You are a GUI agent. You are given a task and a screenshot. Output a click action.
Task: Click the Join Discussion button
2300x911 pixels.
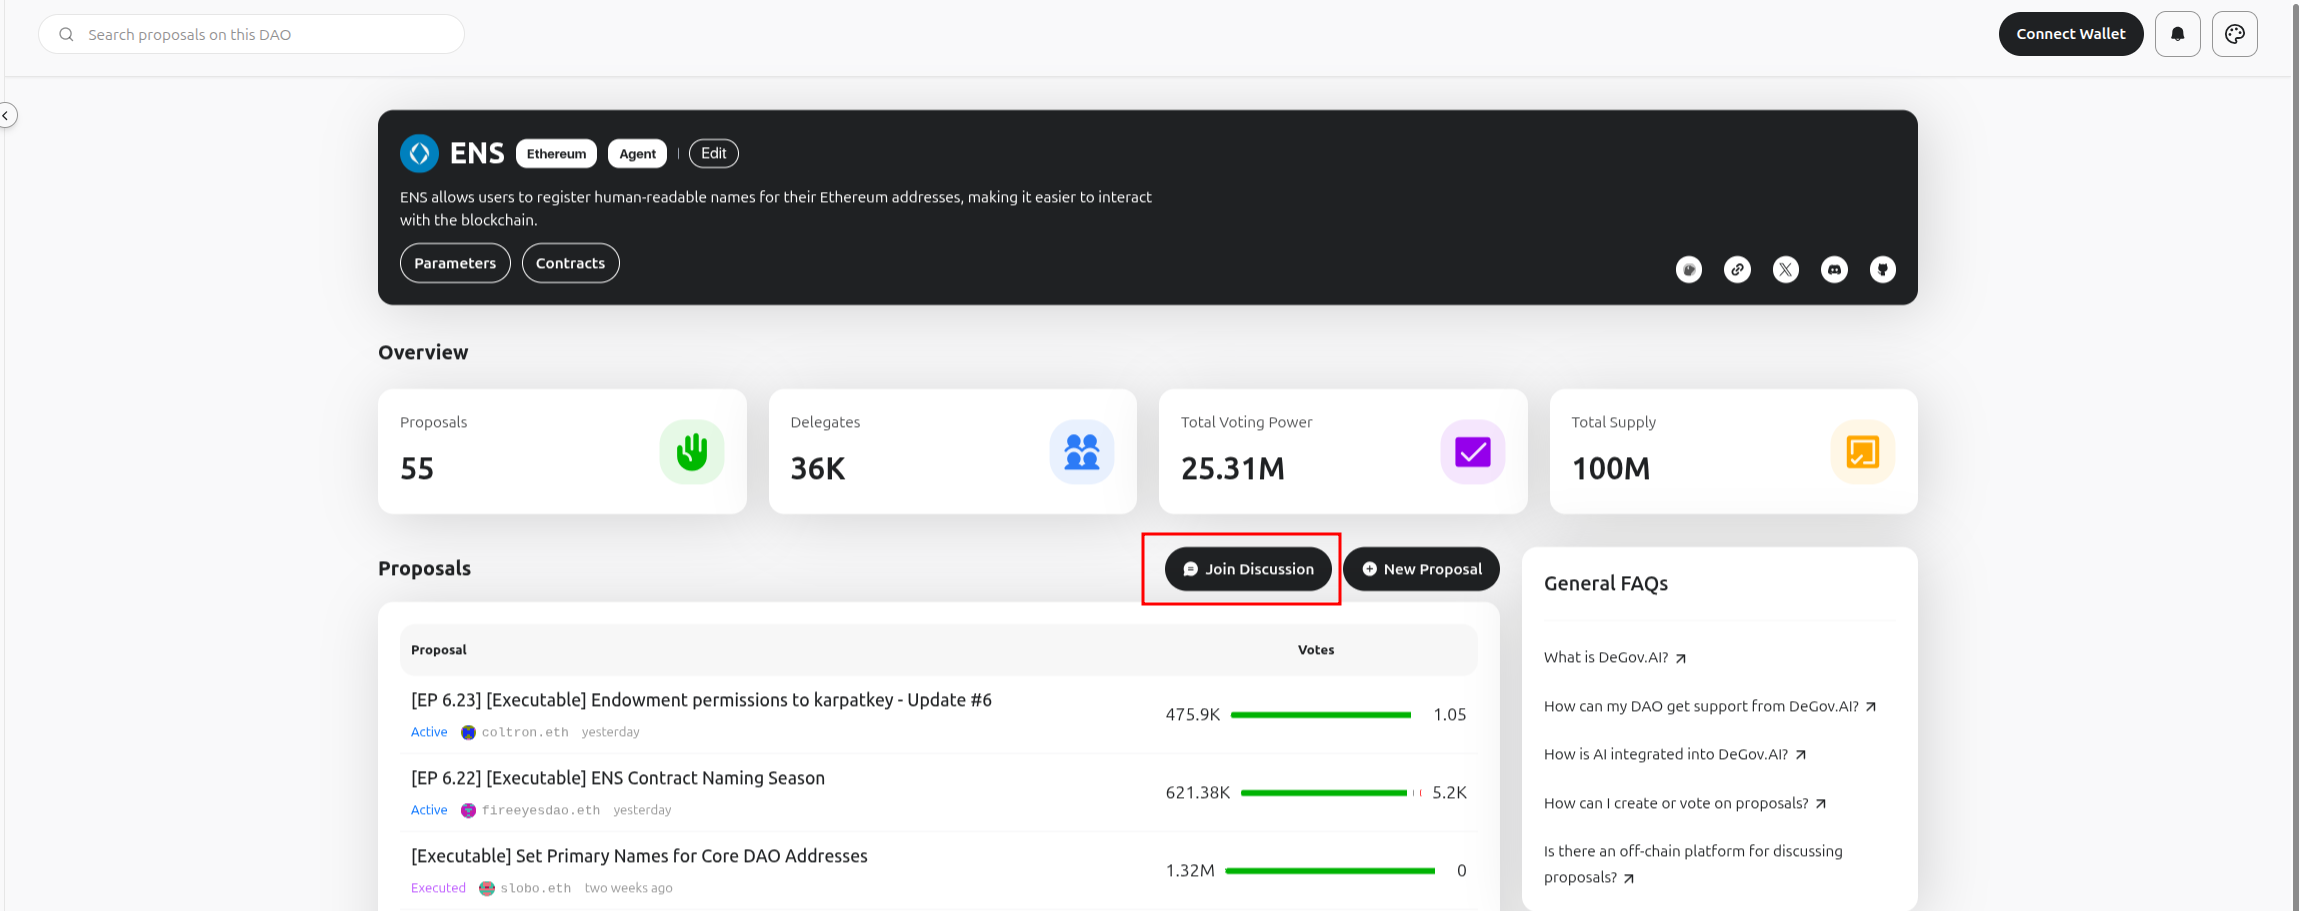coord(1248,569)
